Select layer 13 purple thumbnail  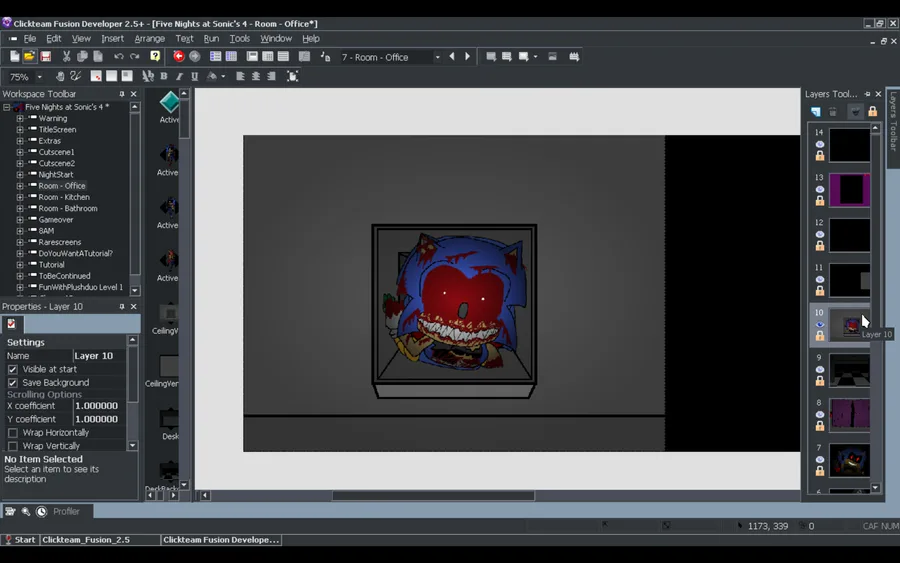coord(849,189)
